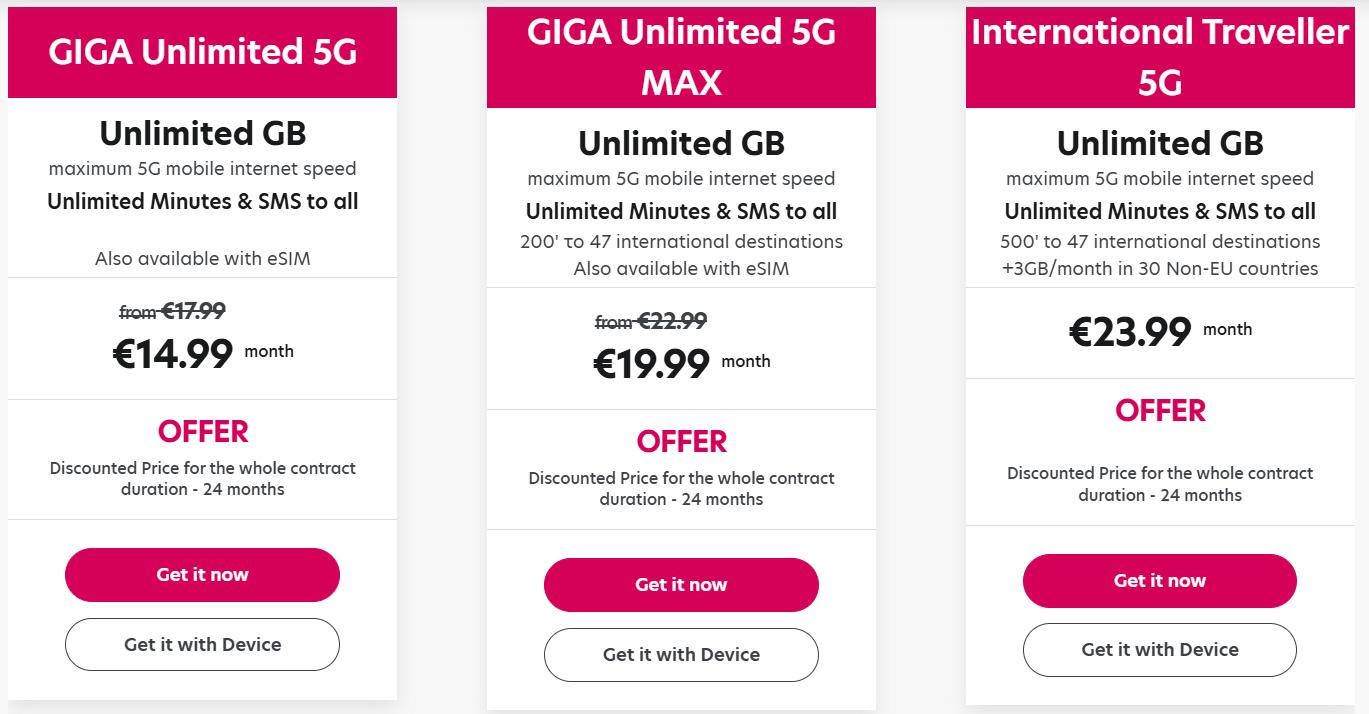Select the €23.99 monthly price
Image resolution: width=1369 pixels, height=714 pixels.
tap(1130, 332)
